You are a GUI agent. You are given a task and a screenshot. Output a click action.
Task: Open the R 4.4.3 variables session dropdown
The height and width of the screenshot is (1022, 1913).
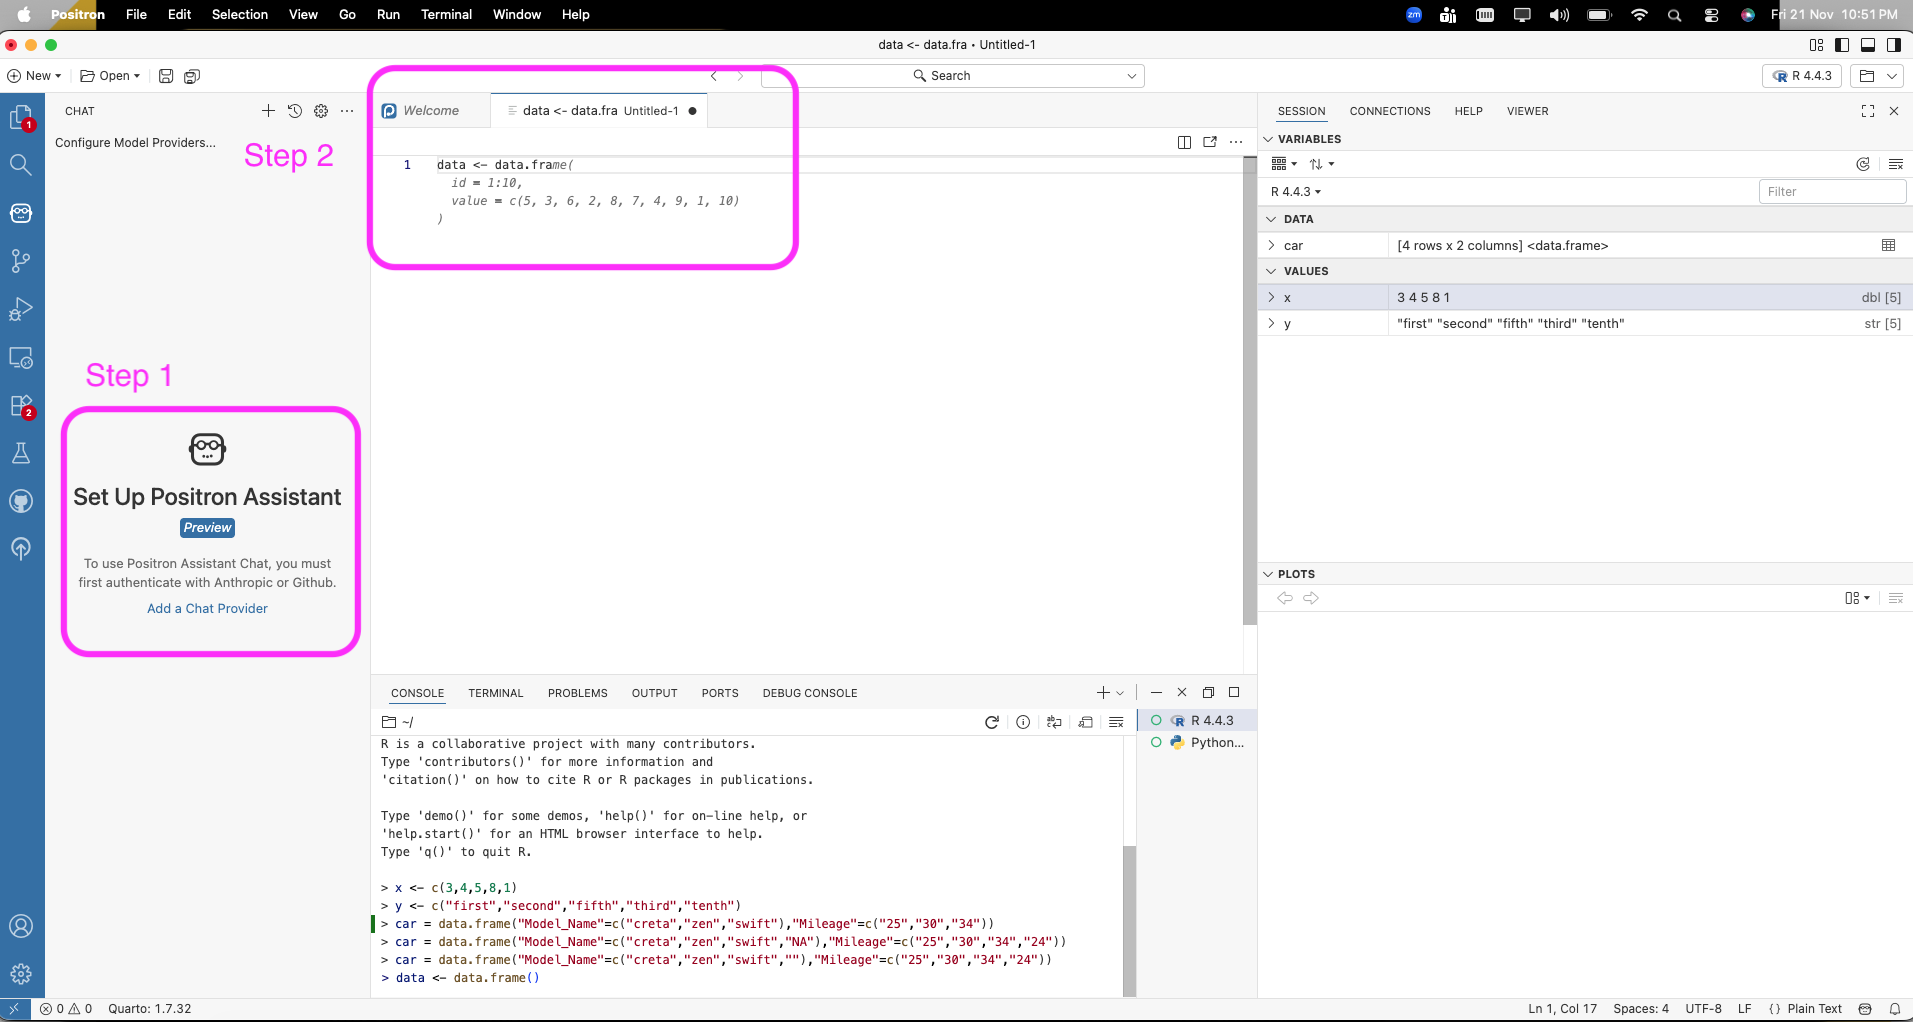point(1296,192)
